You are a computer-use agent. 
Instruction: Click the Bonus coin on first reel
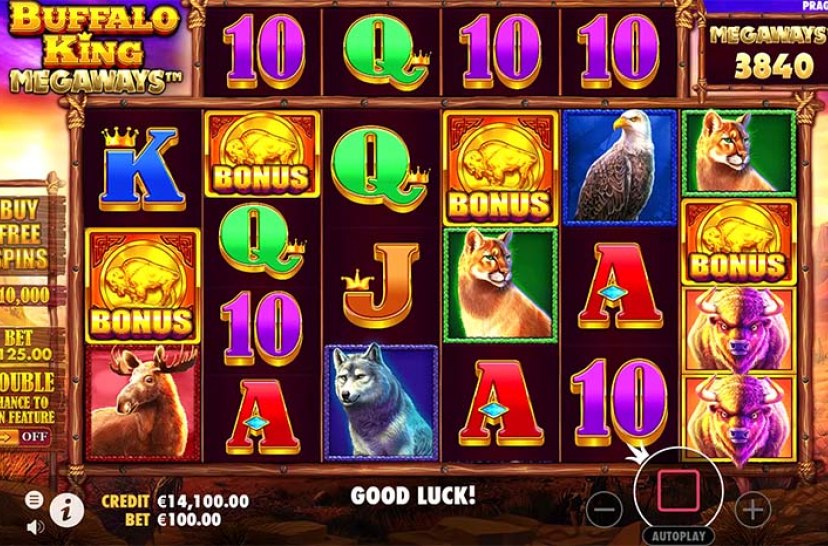(143, 286)
